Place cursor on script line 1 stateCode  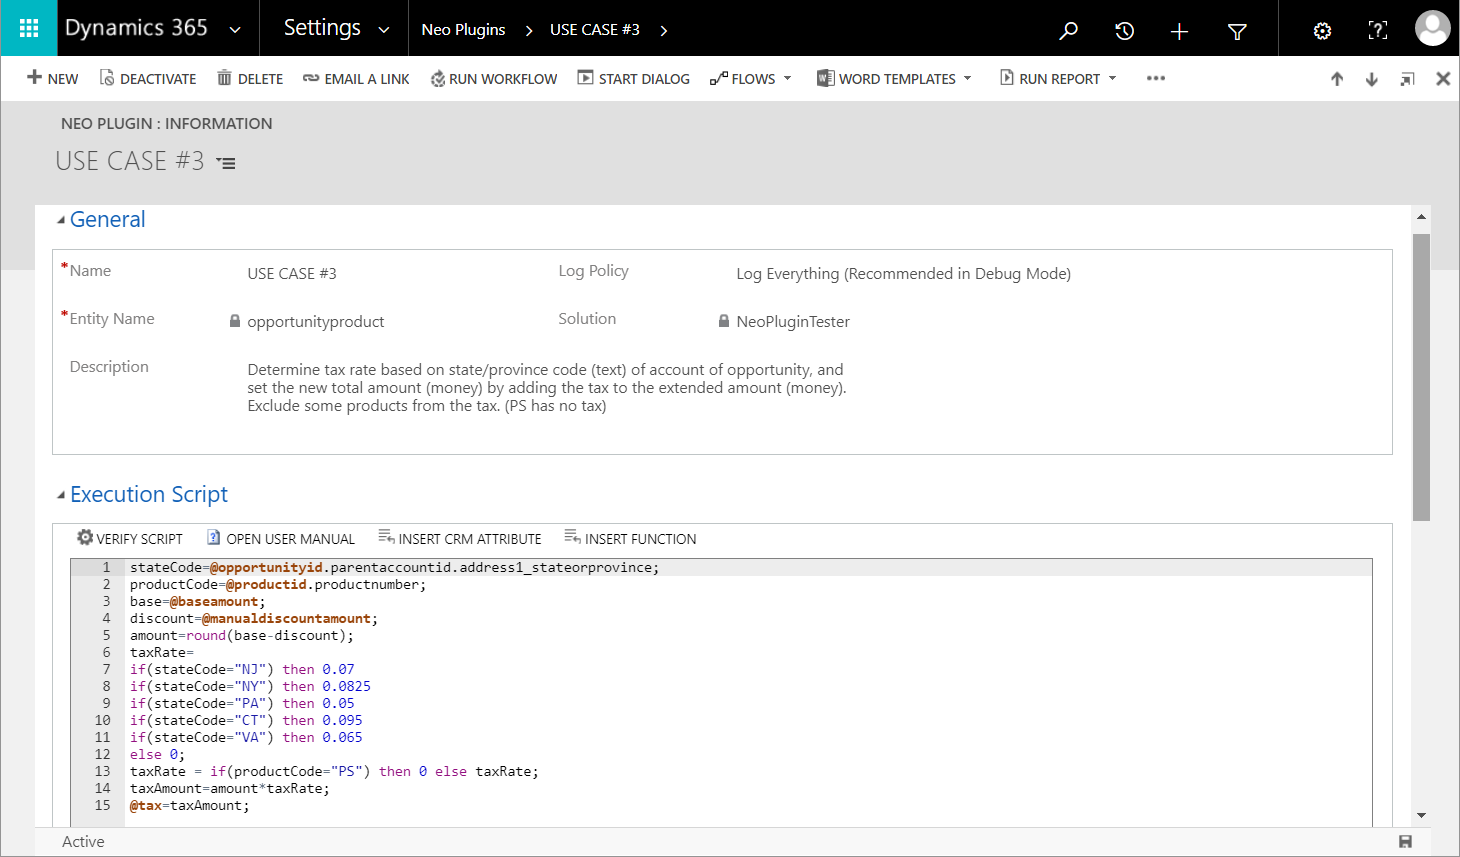[166, 568]
